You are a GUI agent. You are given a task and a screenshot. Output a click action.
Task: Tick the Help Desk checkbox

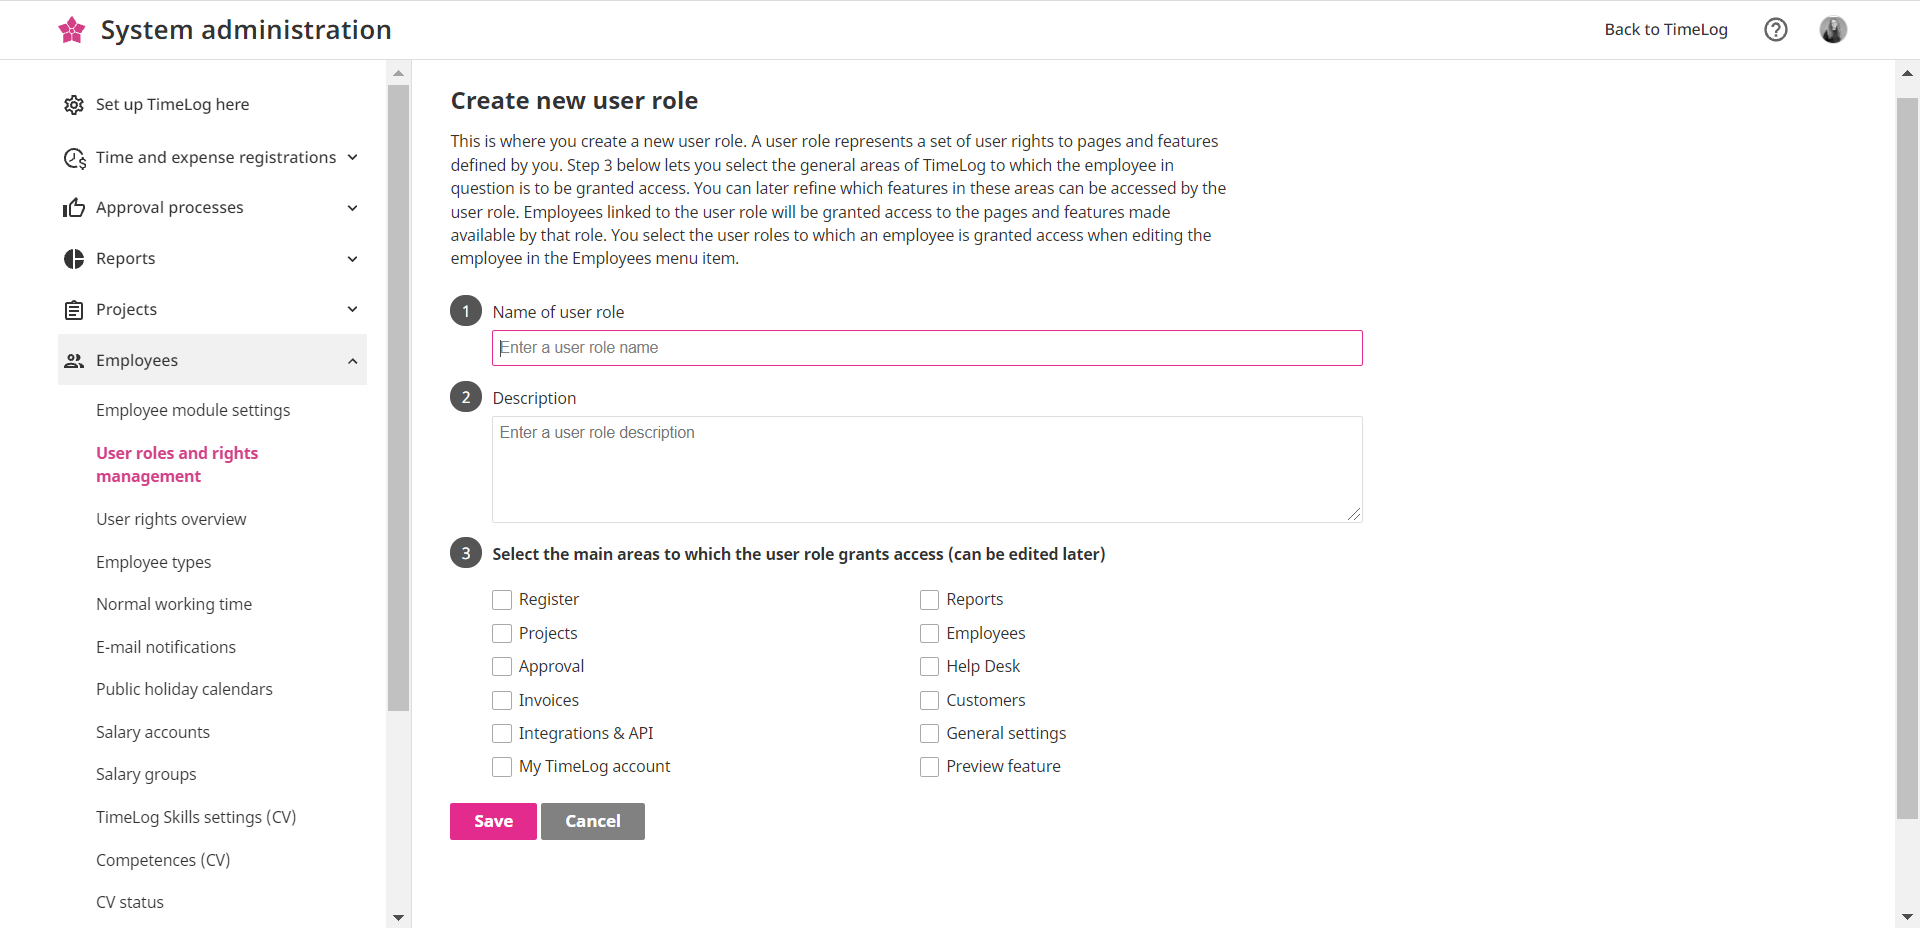click(x=929, y=667)
